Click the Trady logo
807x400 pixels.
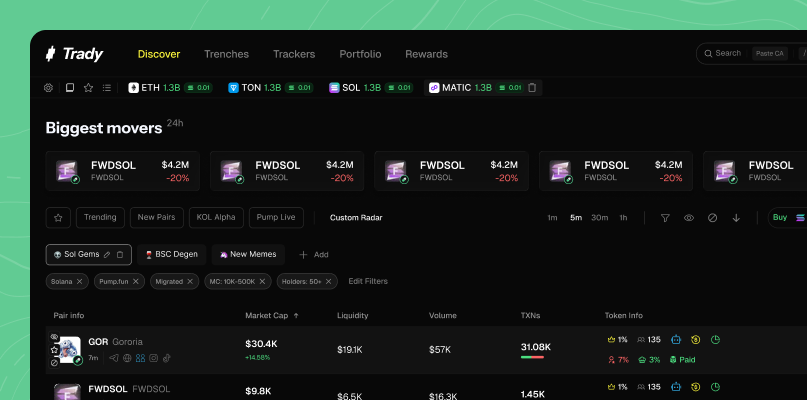[75, 54]
